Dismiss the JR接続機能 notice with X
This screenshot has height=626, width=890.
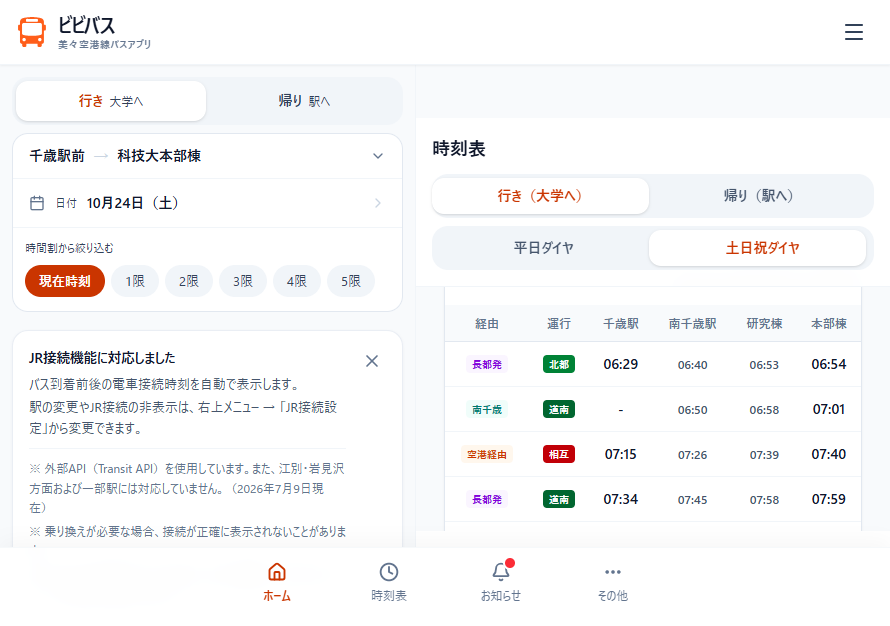click(x=372, y=361)
